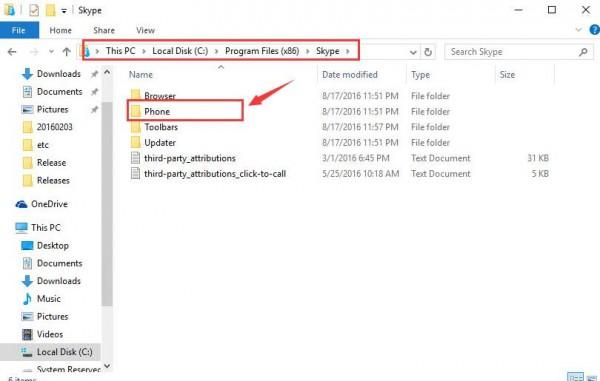
Task: Open Downloads under This PC
Action: click(x=59, y=281)
